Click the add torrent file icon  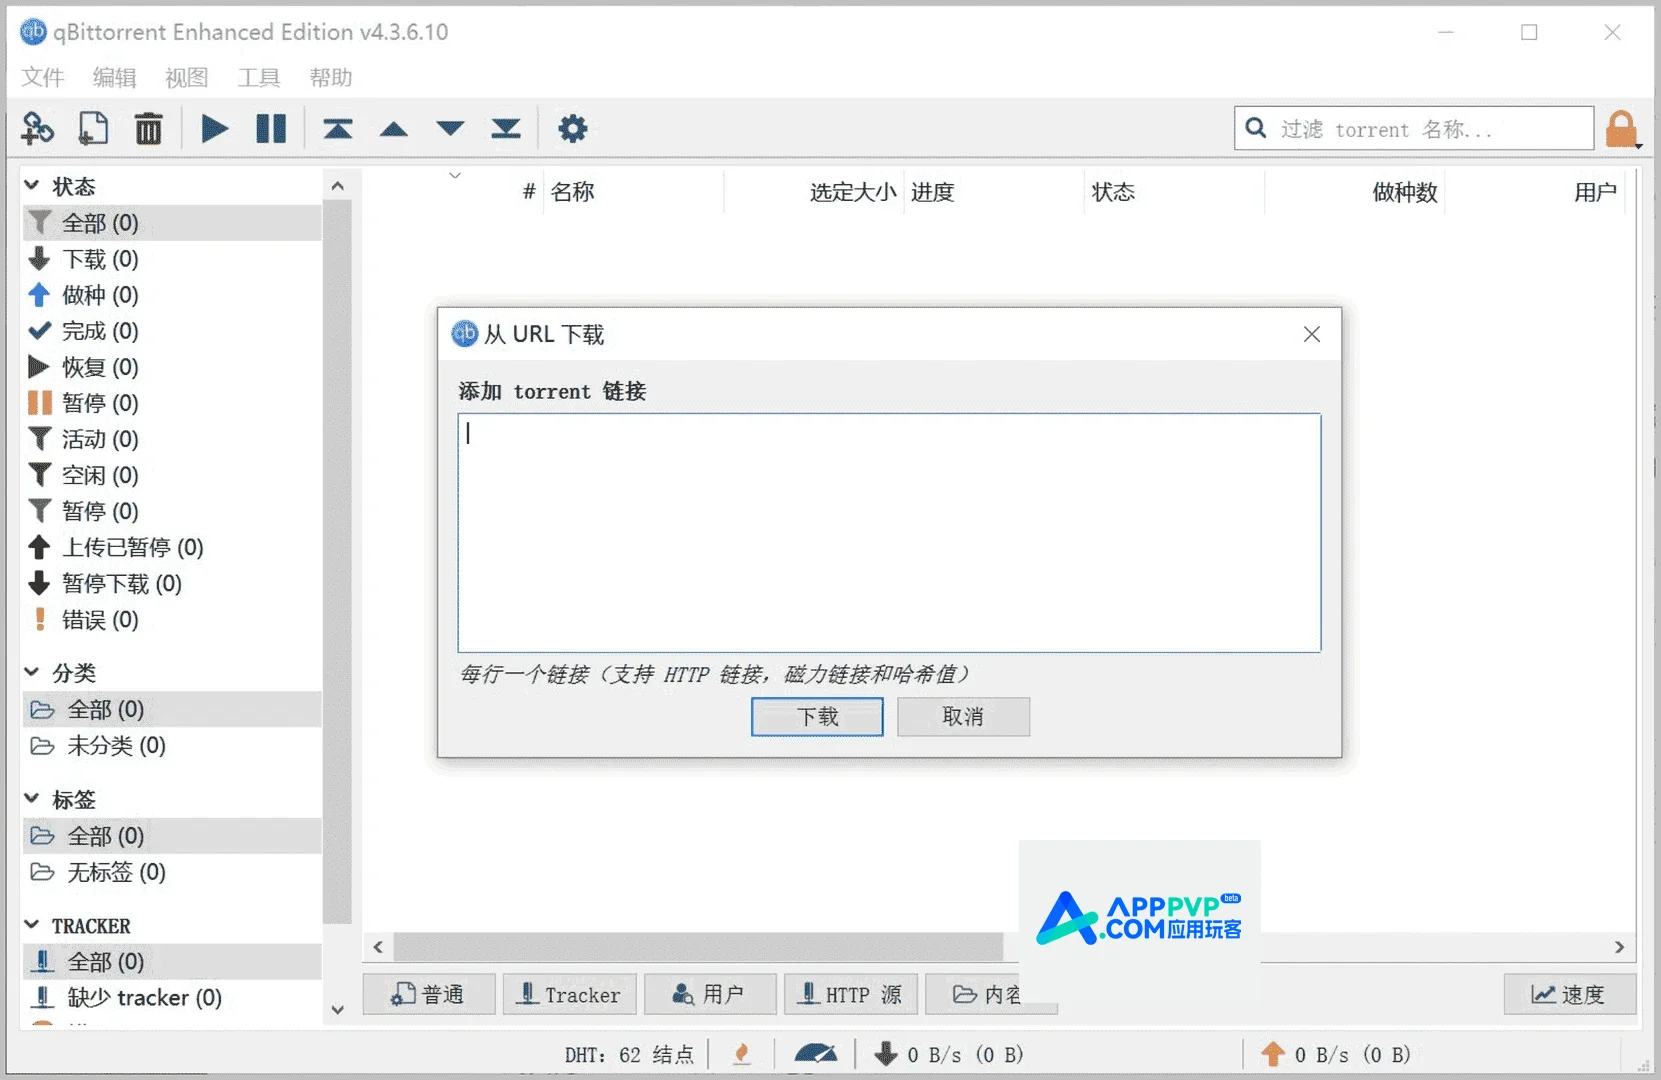pos(93,129)
